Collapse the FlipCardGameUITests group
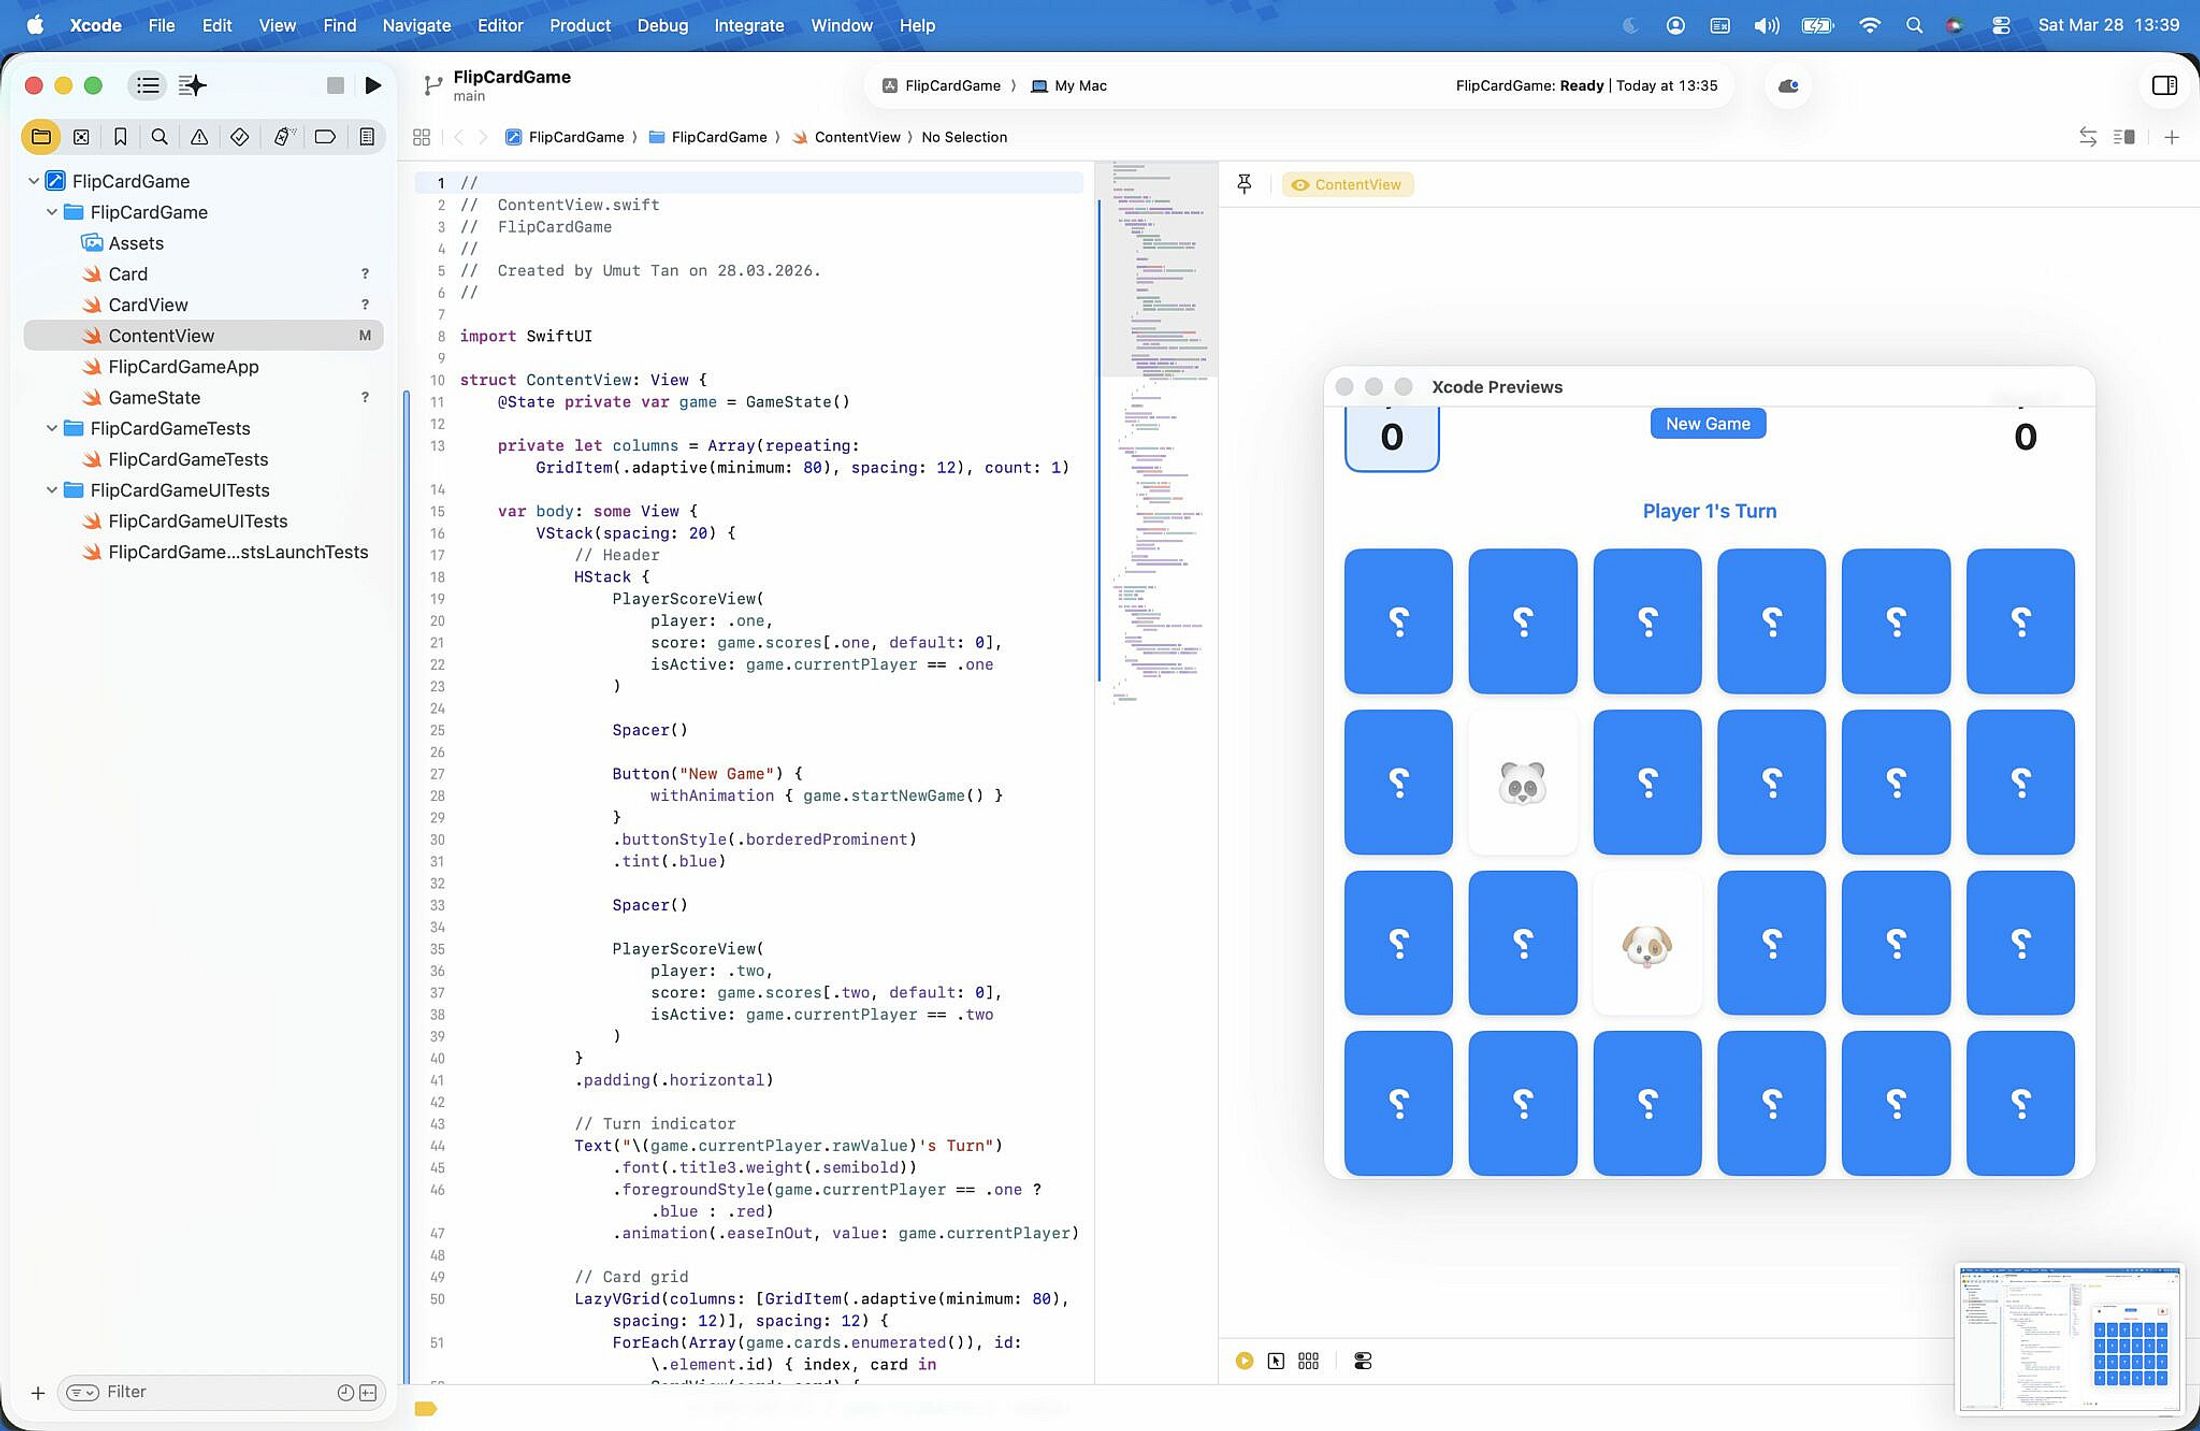Screen dimensions: 2200x1431 [x=52, y=490]
